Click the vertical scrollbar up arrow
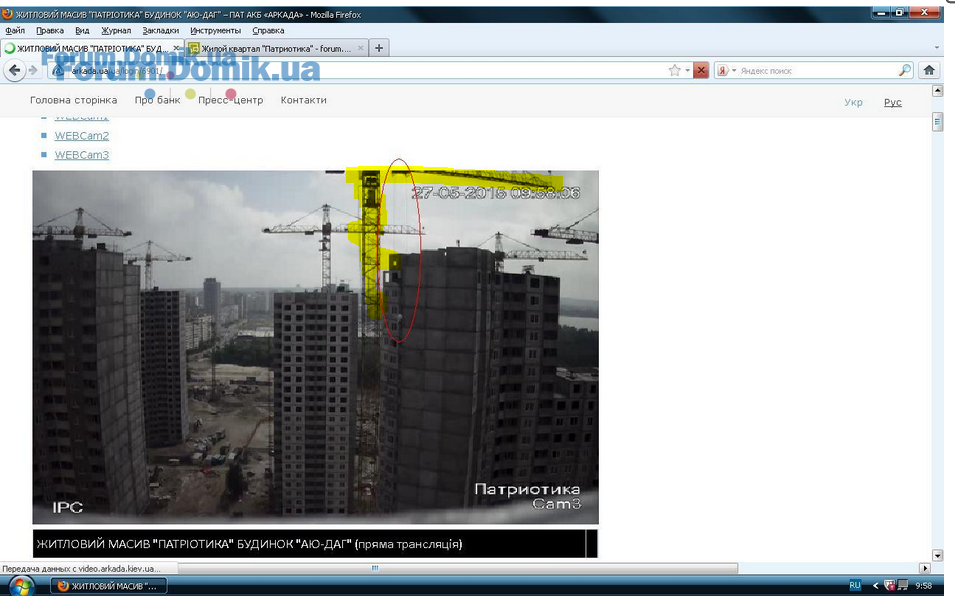Image resolution: width=955 pixels, height=600 pixels. pyautogui.click(x=937, y=91)
